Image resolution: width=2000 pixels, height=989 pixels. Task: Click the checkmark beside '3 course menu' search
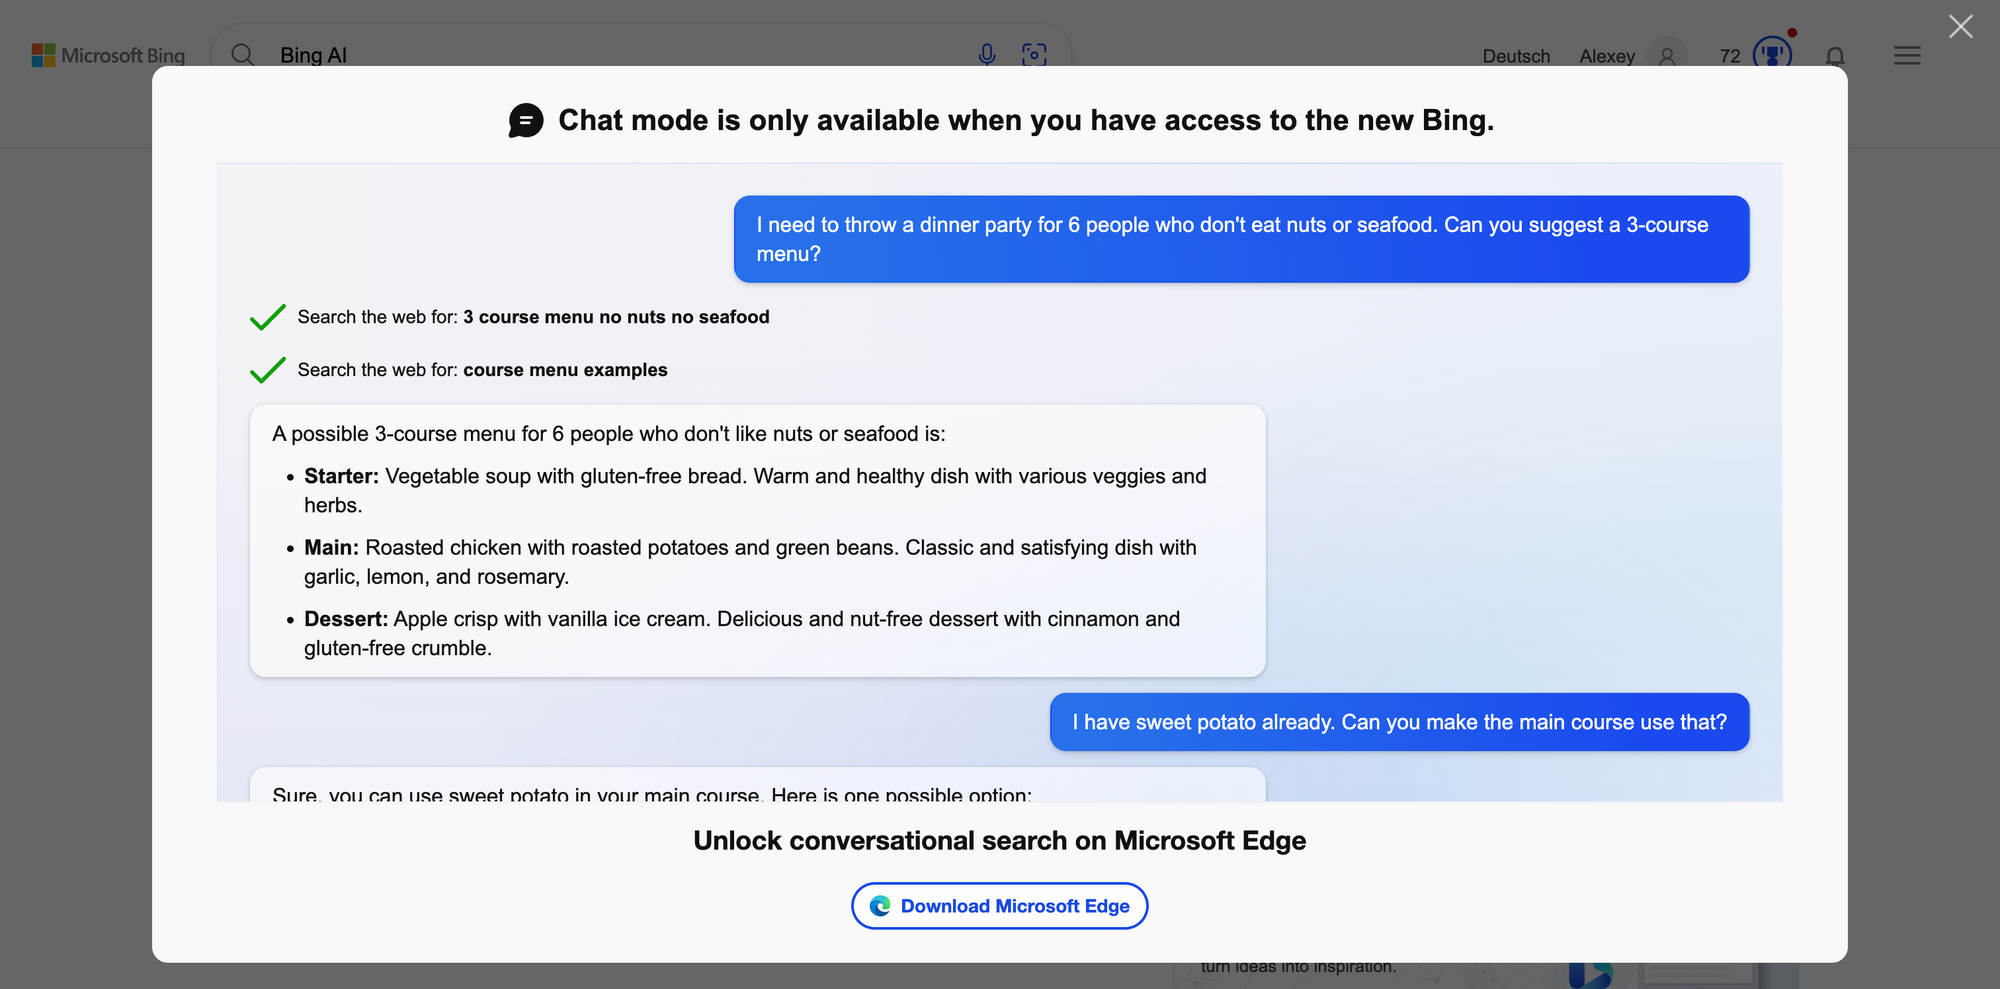pos(267,317)
